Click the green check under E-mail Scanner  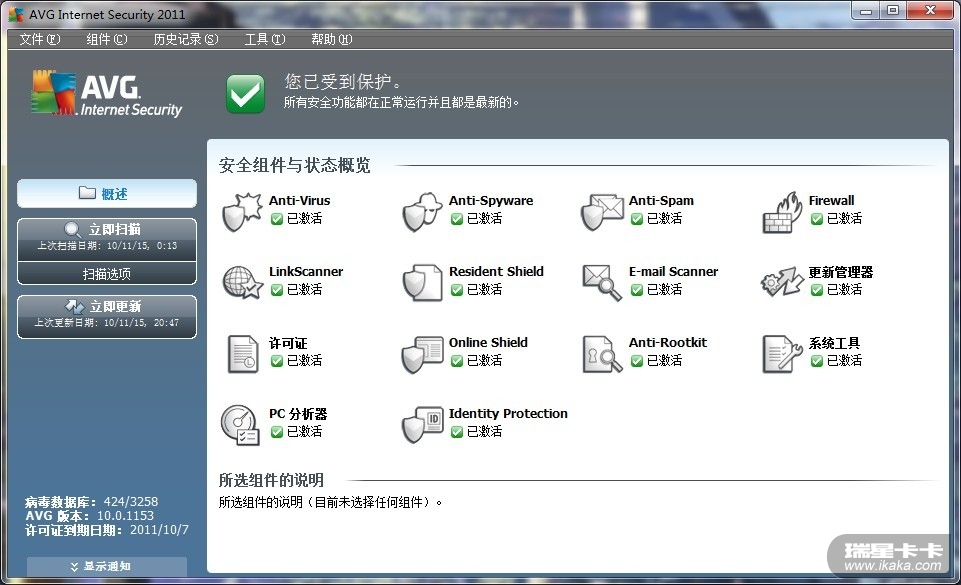click(x=637, y=290)
